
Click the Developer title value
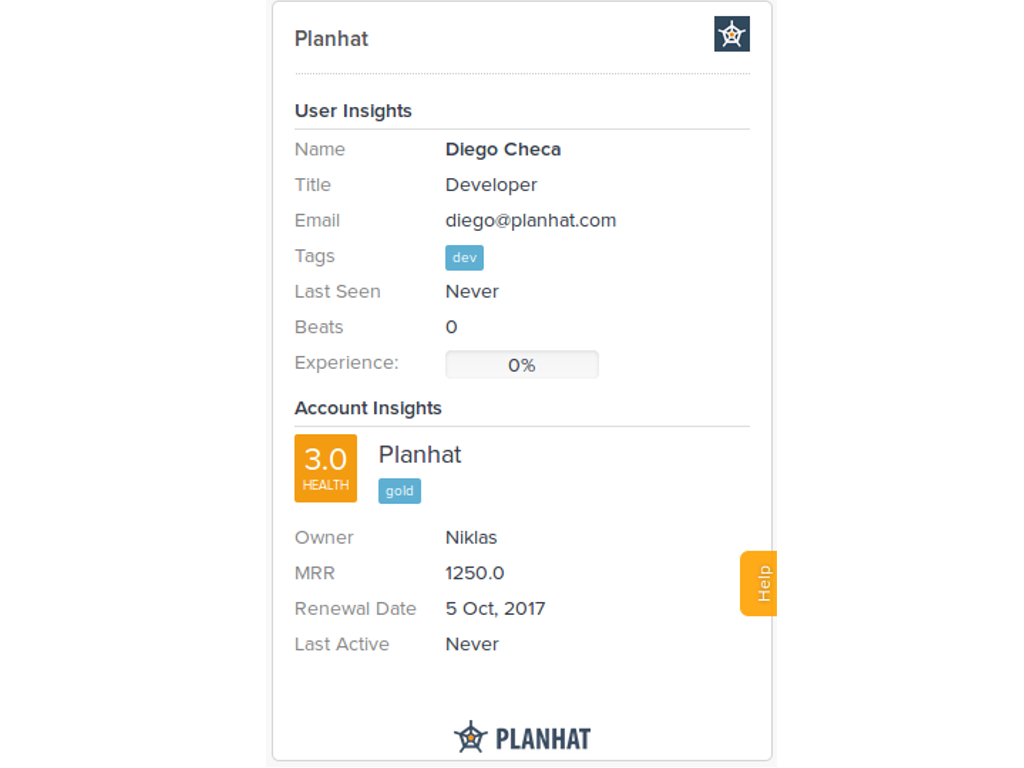(491, 185)
